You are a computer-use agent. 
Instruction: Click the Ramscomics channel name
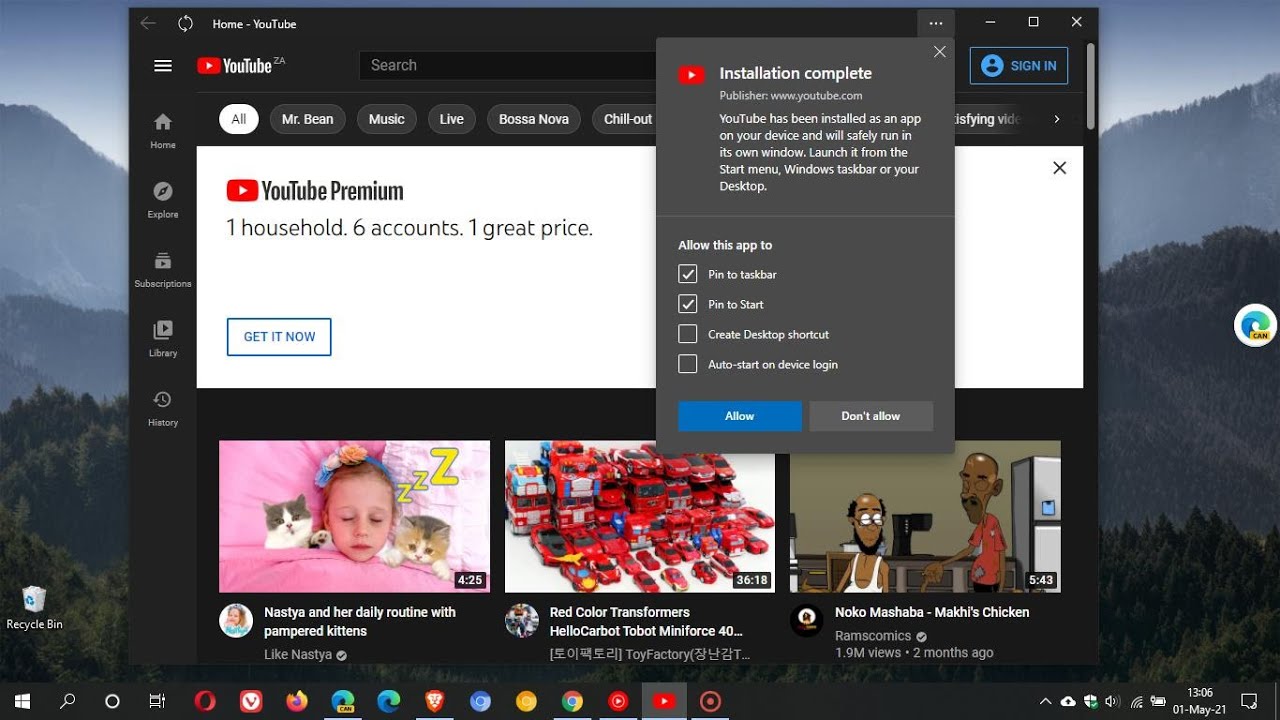pos(873,636)
